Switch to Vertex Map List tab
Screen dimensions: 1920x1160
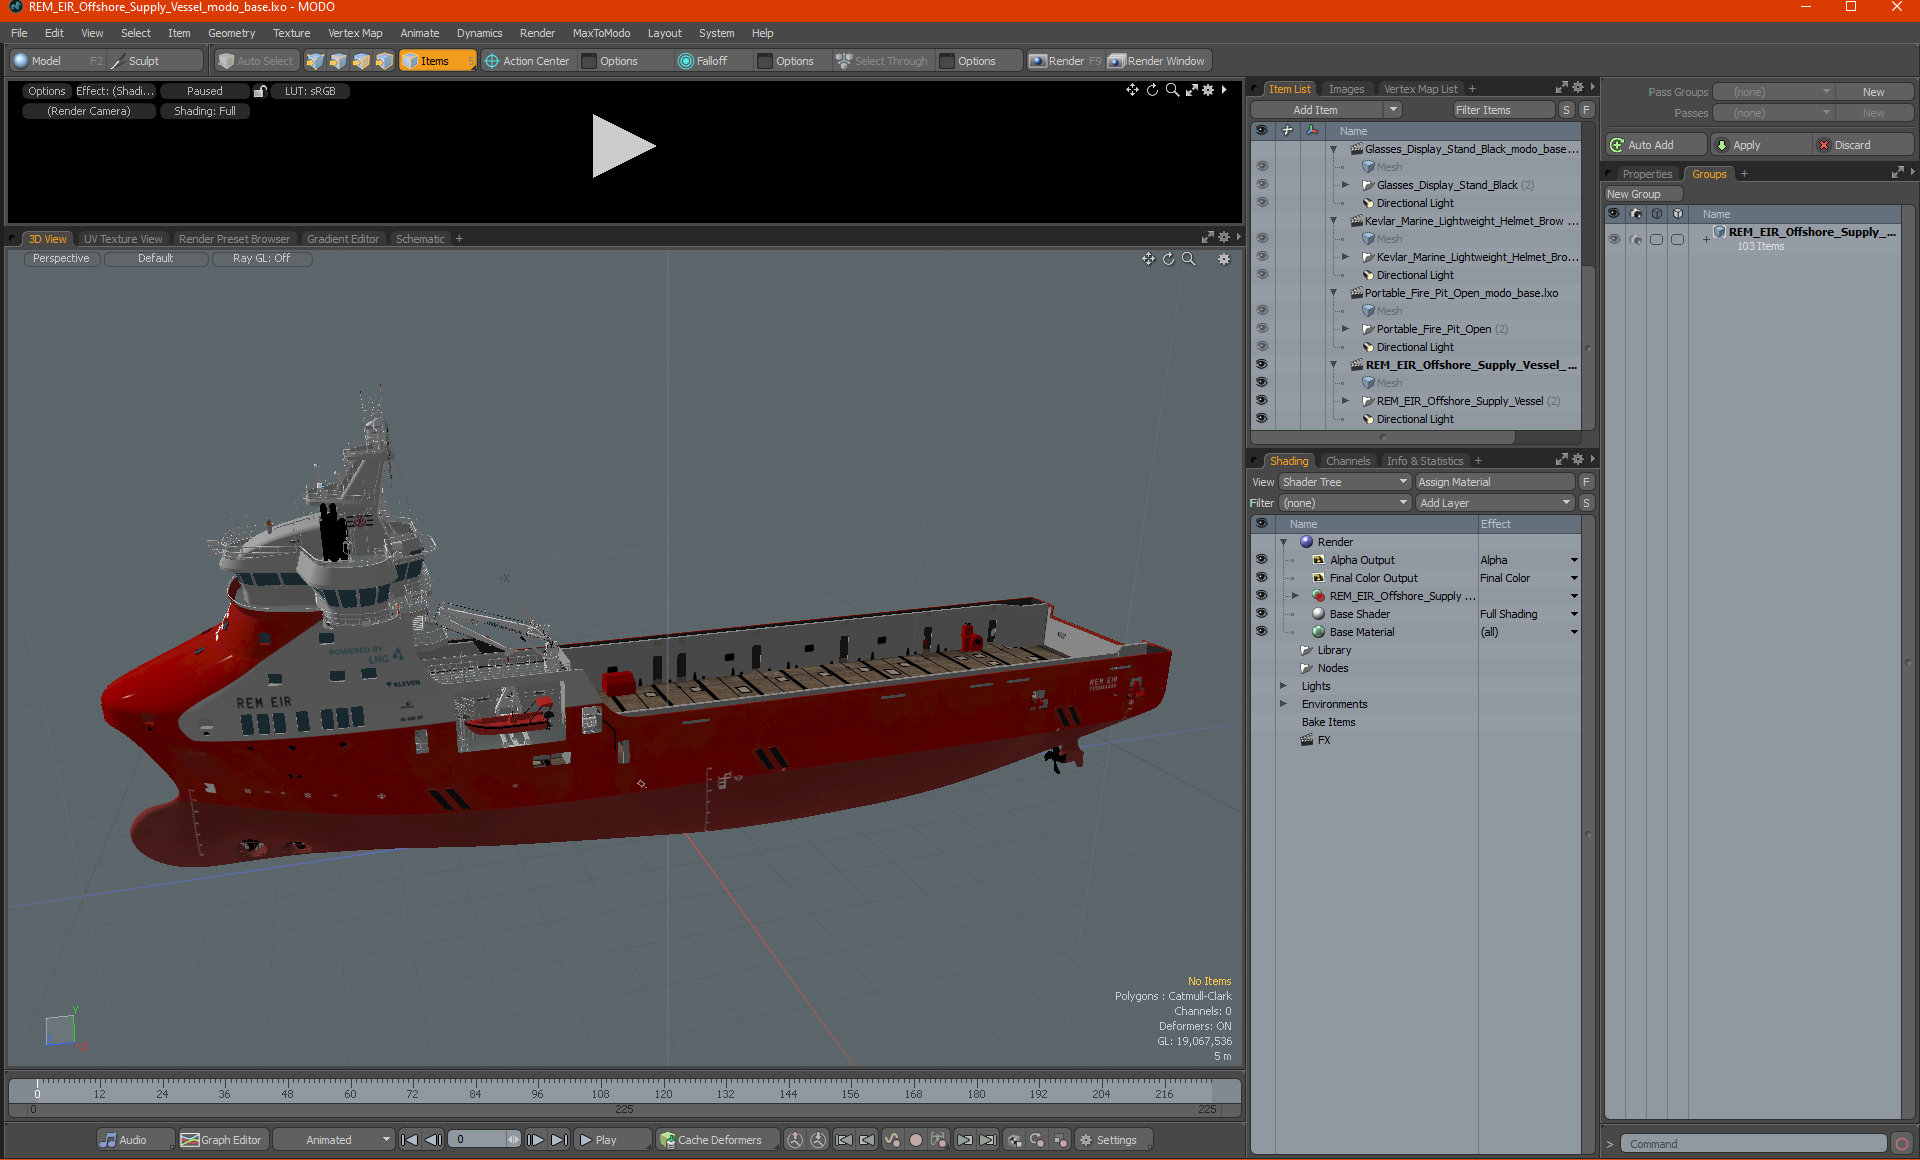tap(1420, 89)
